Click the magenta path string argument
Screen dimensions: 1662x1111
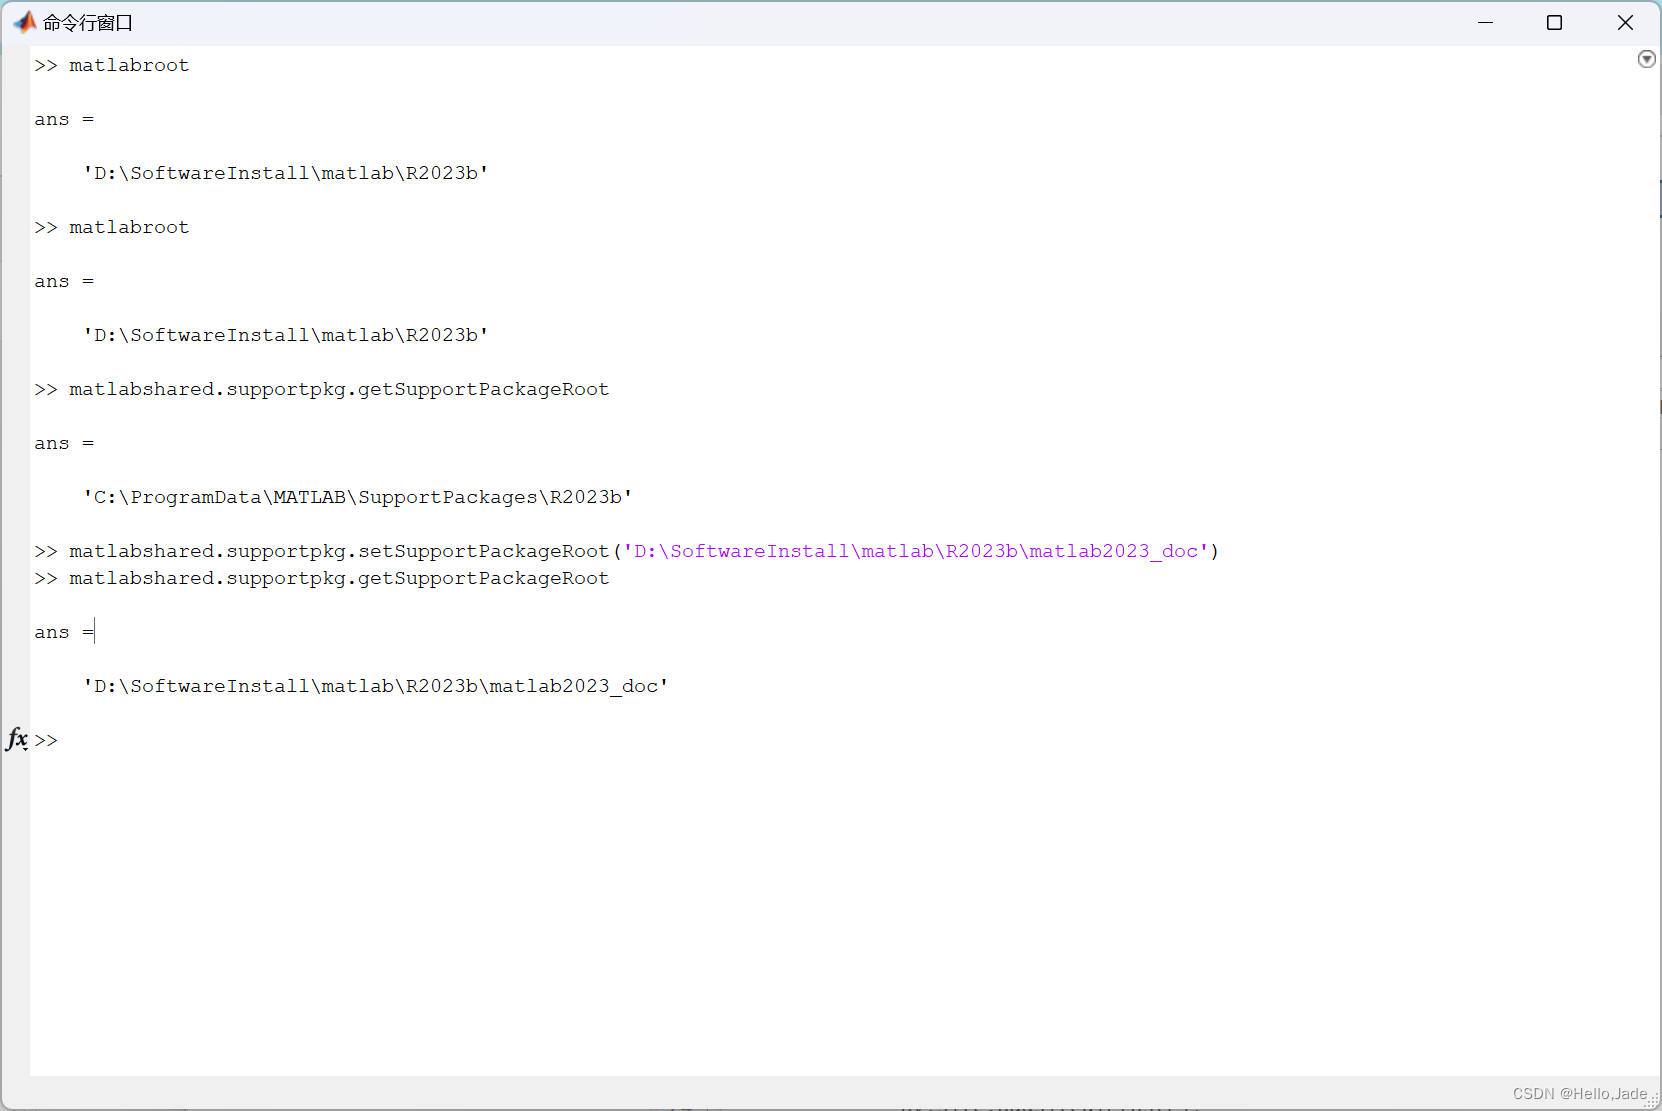click(x=916, y=551)
